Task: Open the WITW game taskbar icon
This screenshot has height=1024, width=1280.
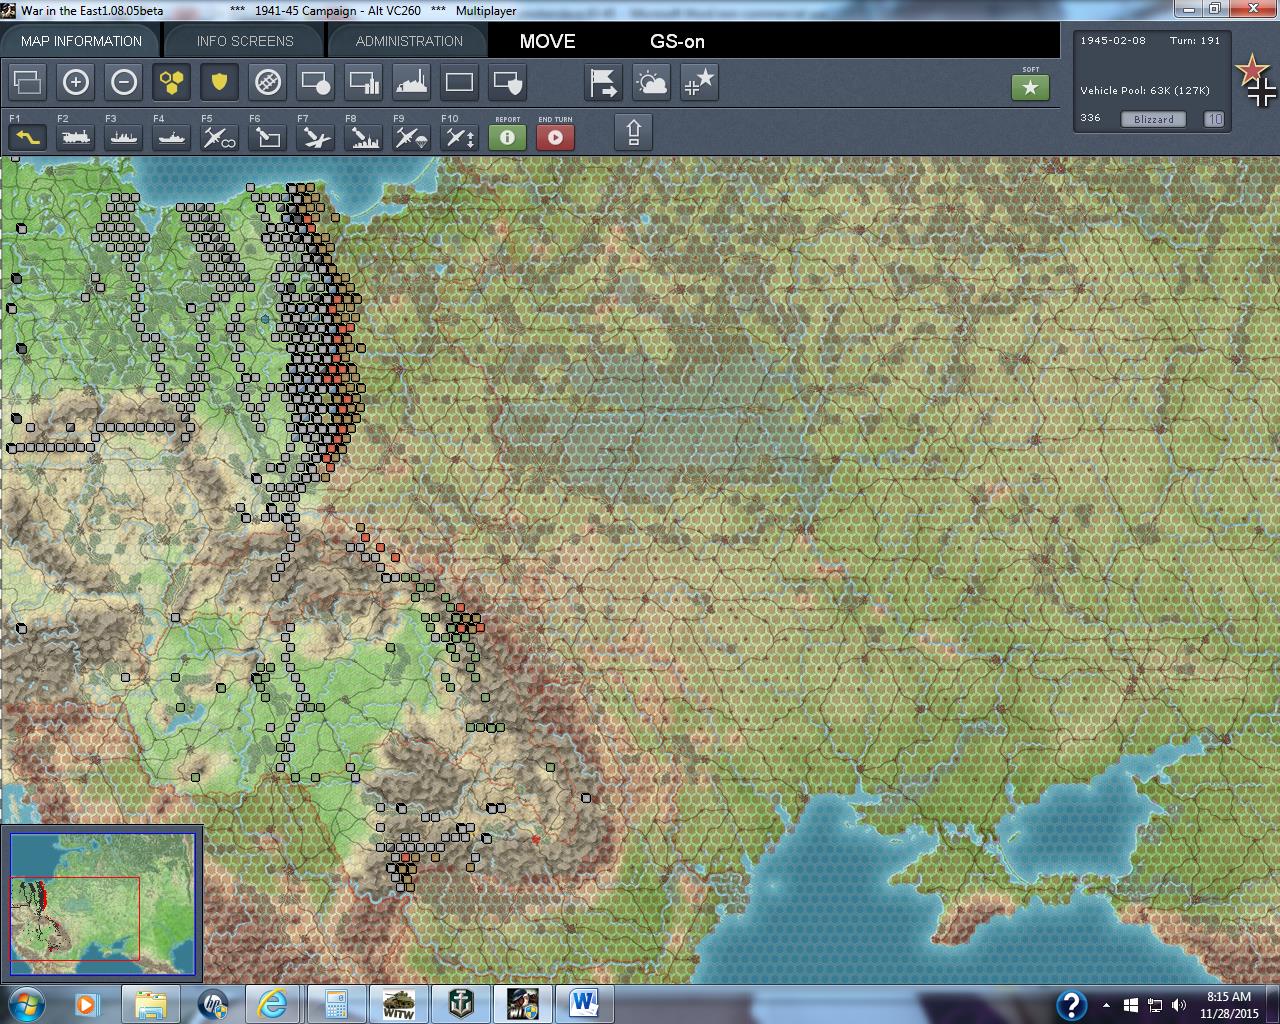Action: pos(399,1004)
